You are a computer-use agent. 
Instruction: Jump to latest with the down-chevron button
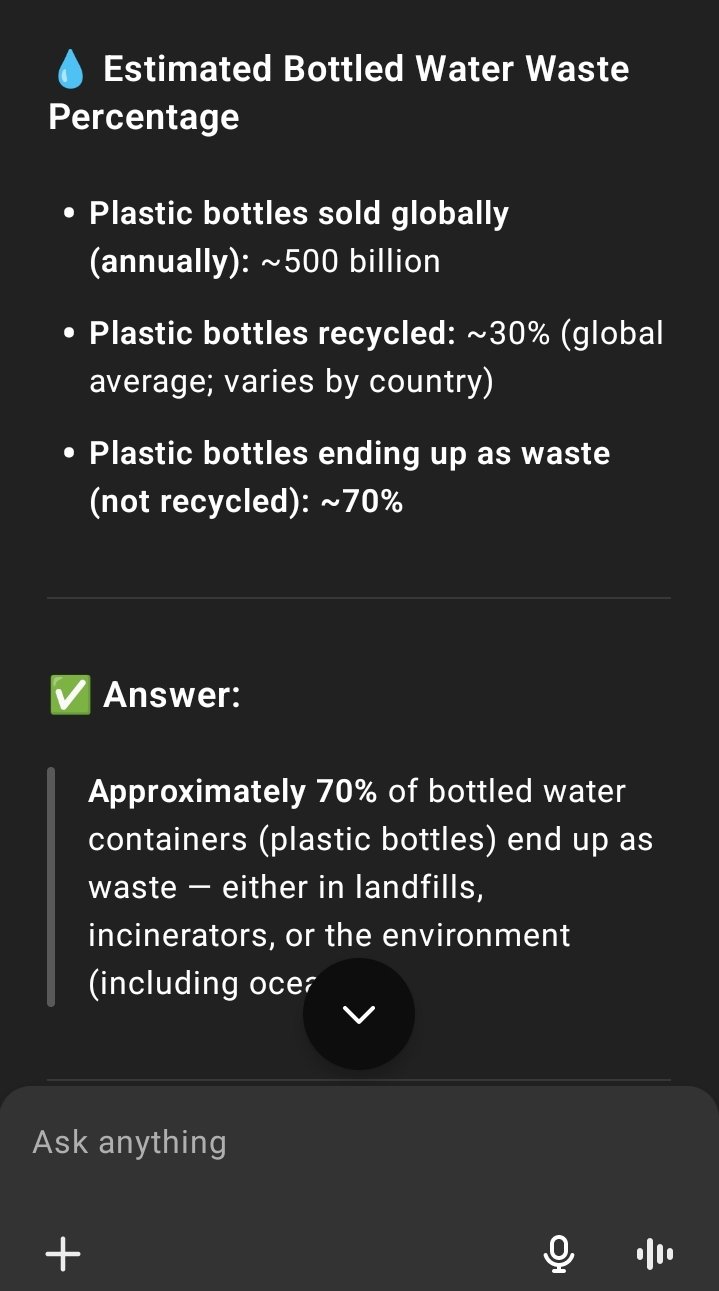pyautogui.click(x=359, y=1014)
